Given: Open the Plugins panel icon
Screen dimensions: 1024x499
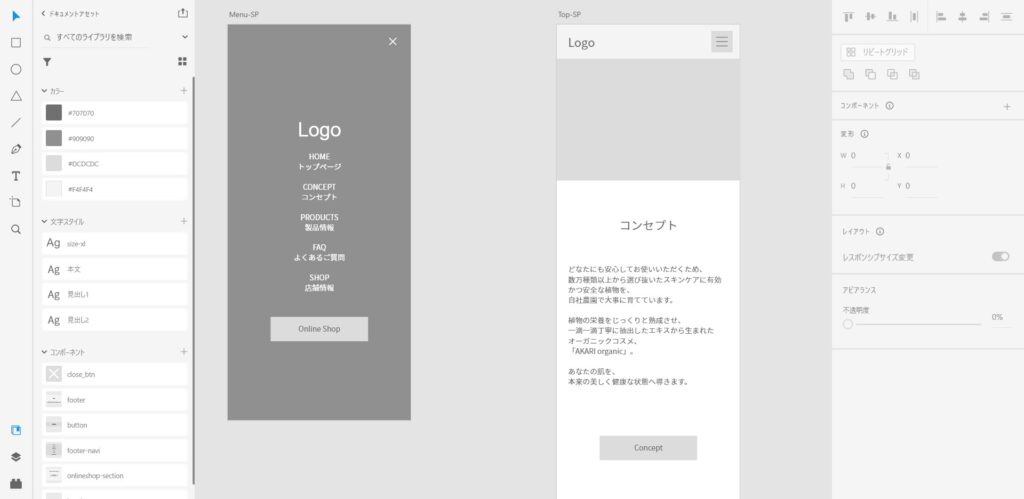Looking at the screenshot, I should tap(16, 483).
